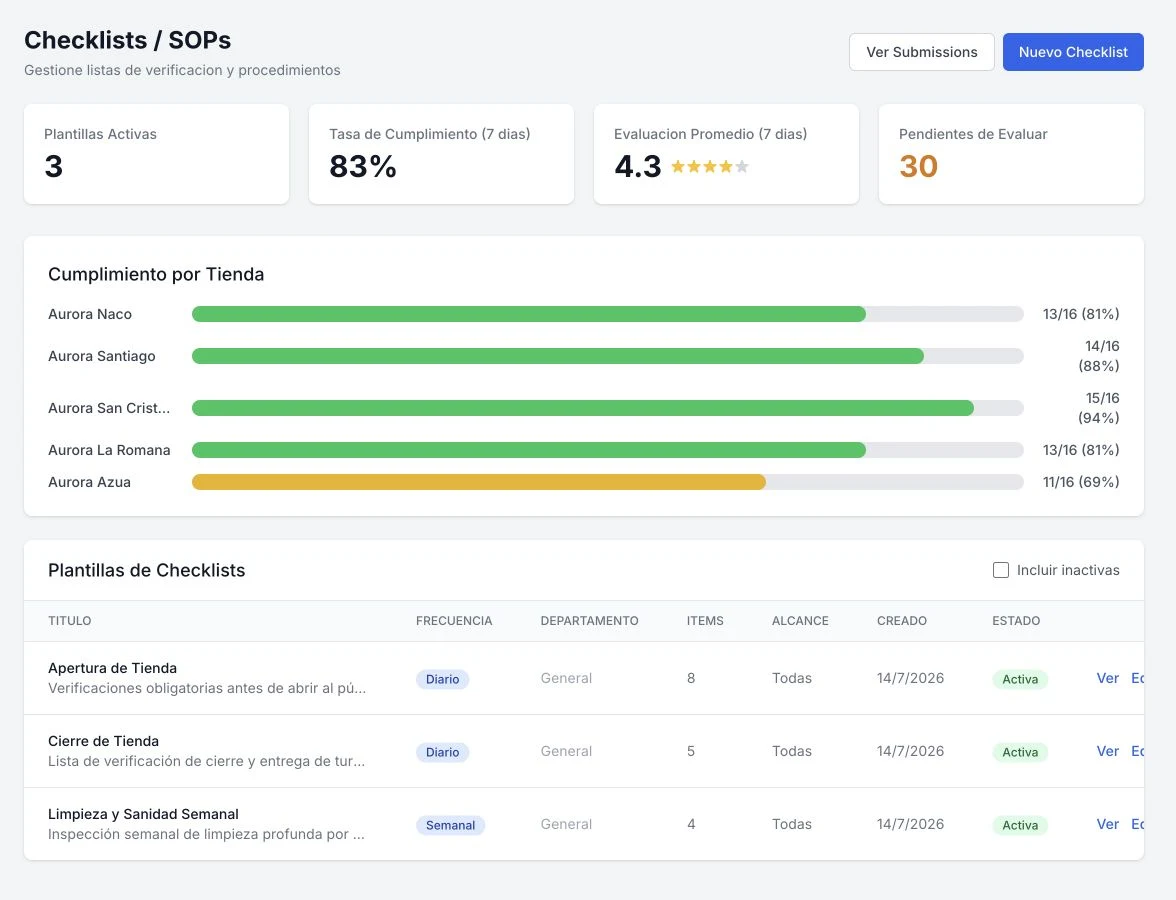Click the ITEMS column header
Viewport: 1176px width, 900px height.
tap(705, 621)
